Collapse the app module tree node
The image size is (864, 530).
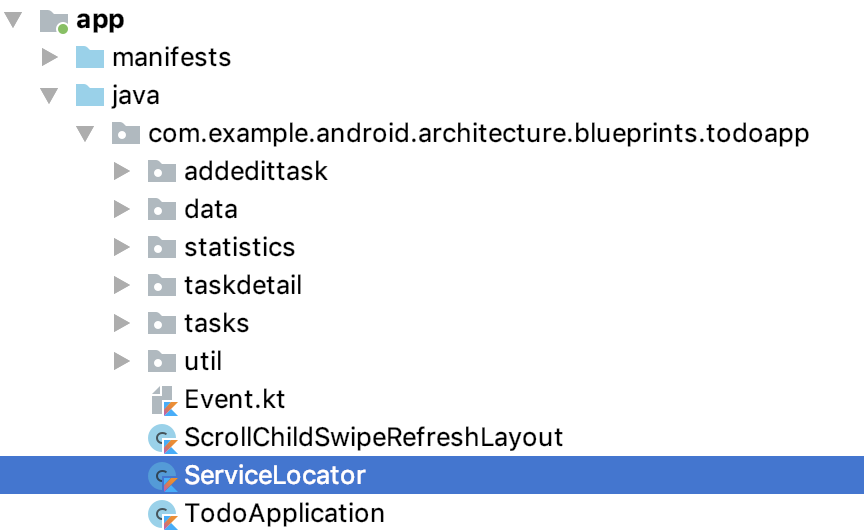(12, 20)
